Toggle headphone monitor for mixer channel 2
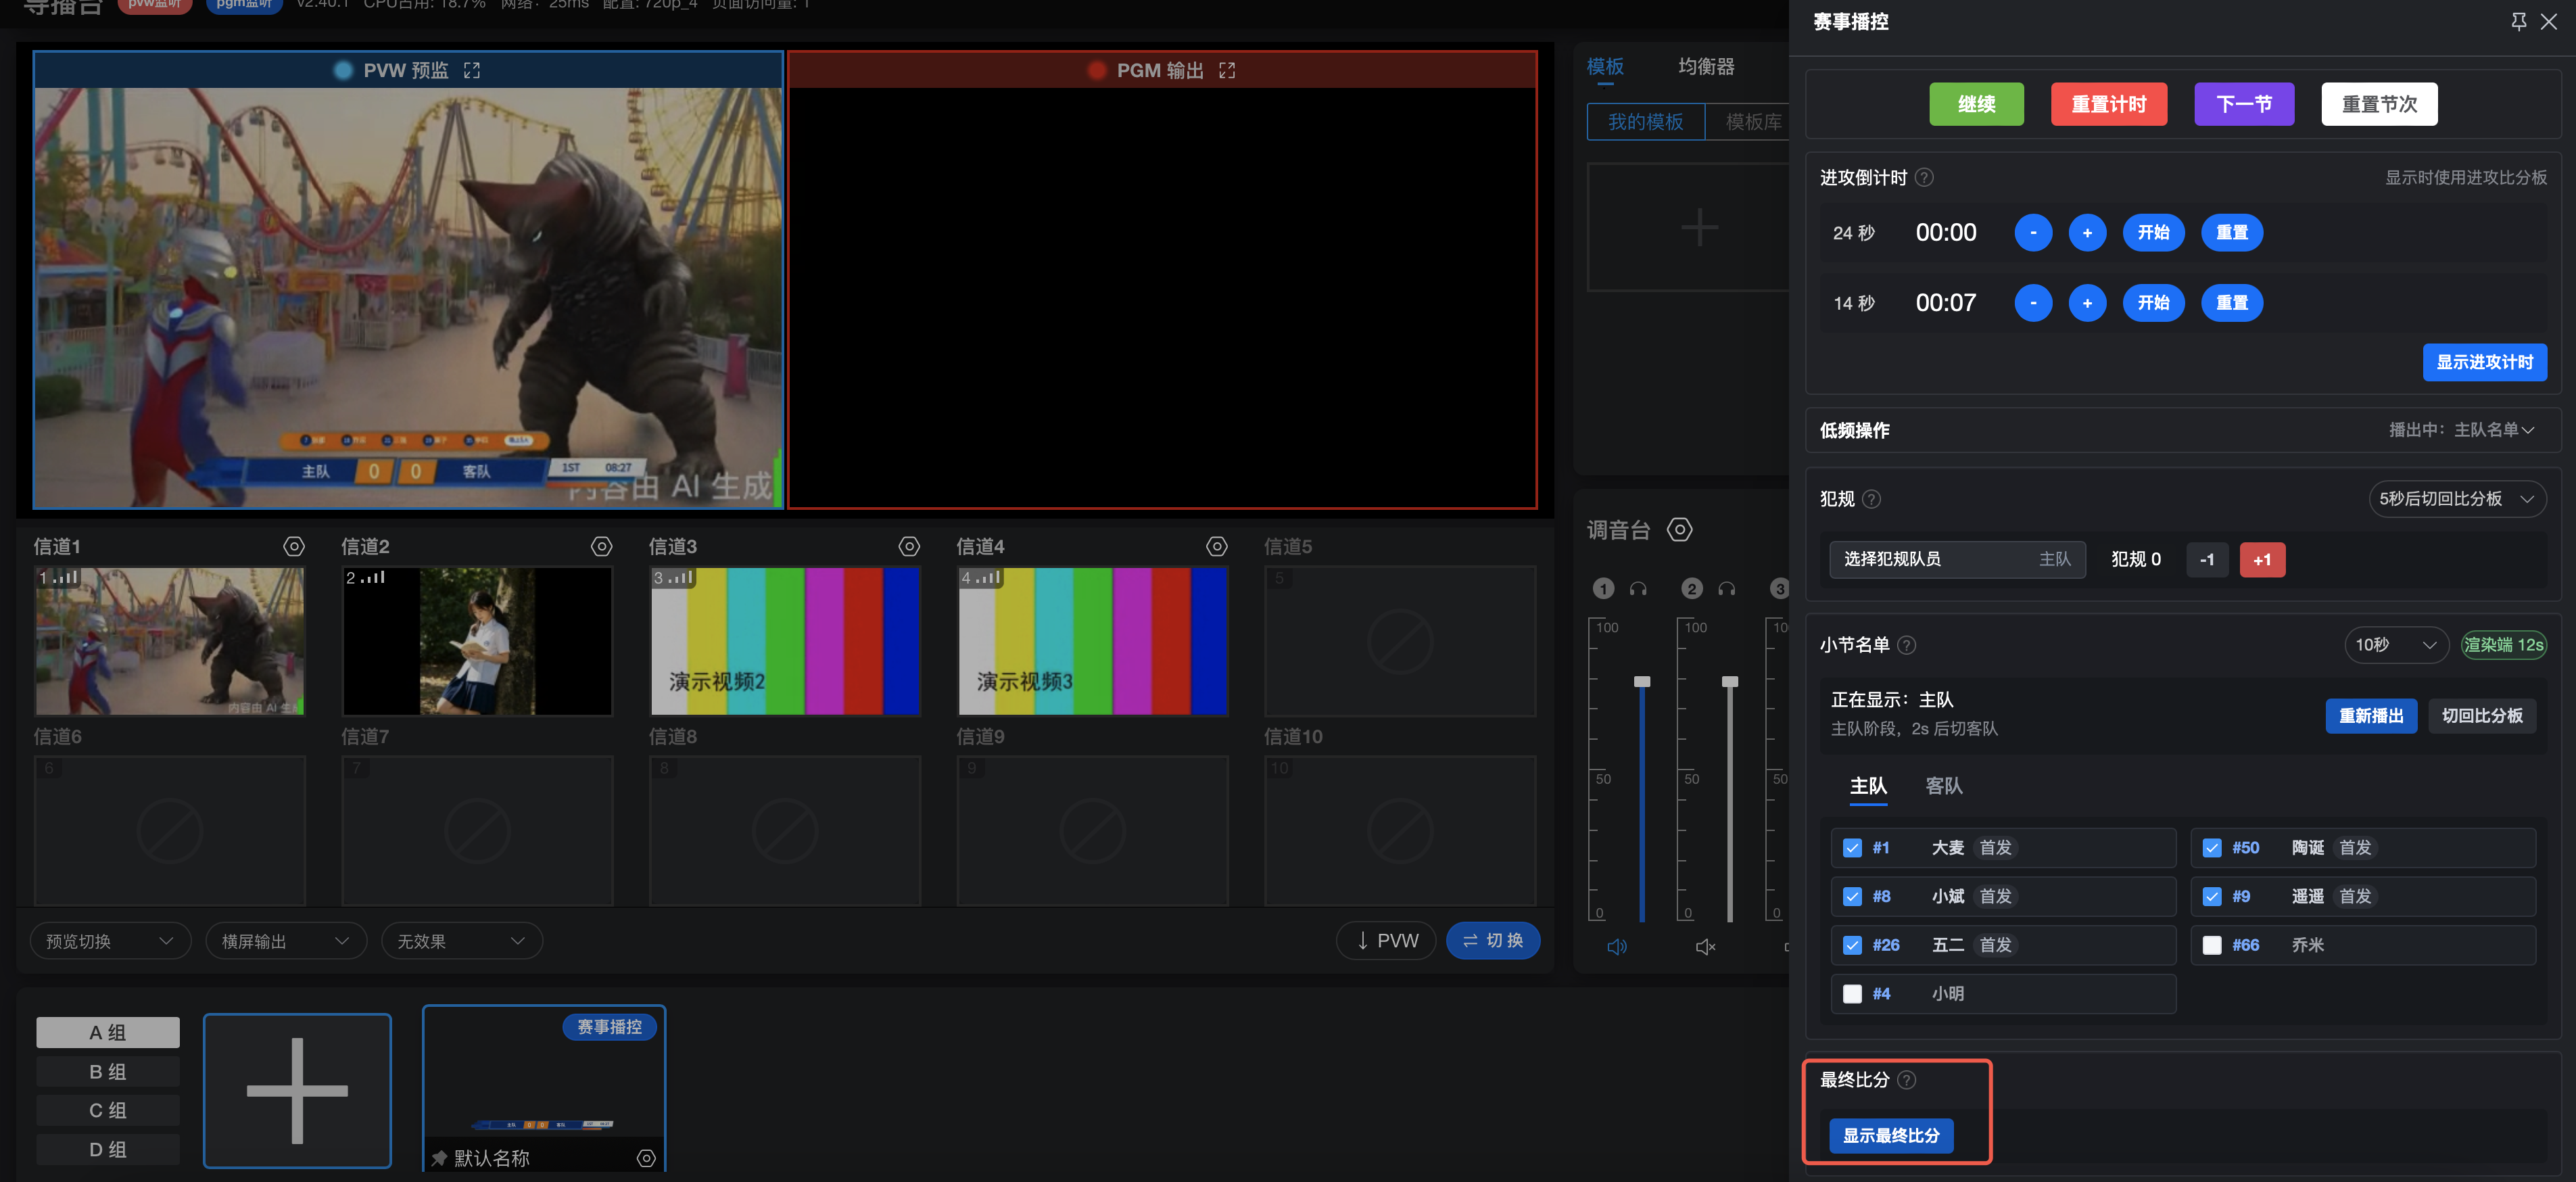This screenshot has height=1182, width=2576. coord(1727,589)
